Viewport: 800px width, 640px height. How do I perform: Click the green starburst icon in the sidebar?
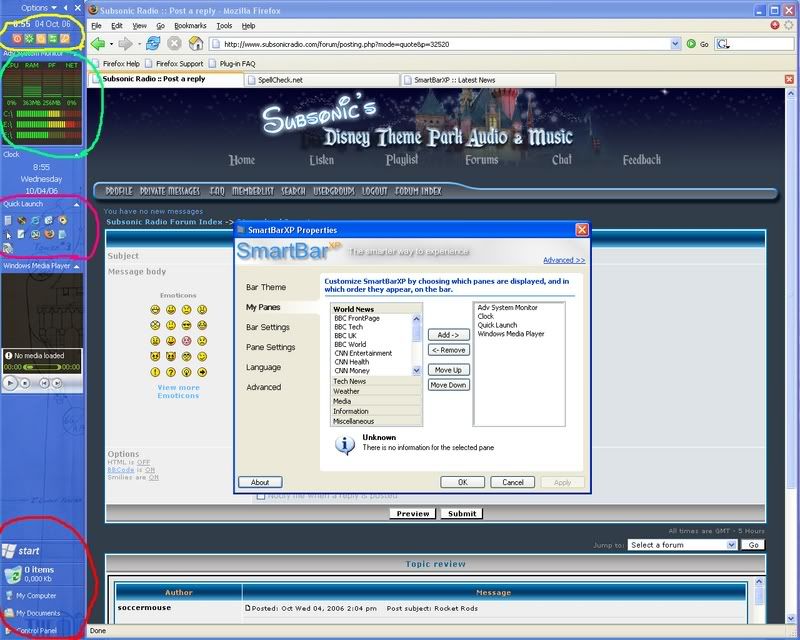tap(29, 38)
